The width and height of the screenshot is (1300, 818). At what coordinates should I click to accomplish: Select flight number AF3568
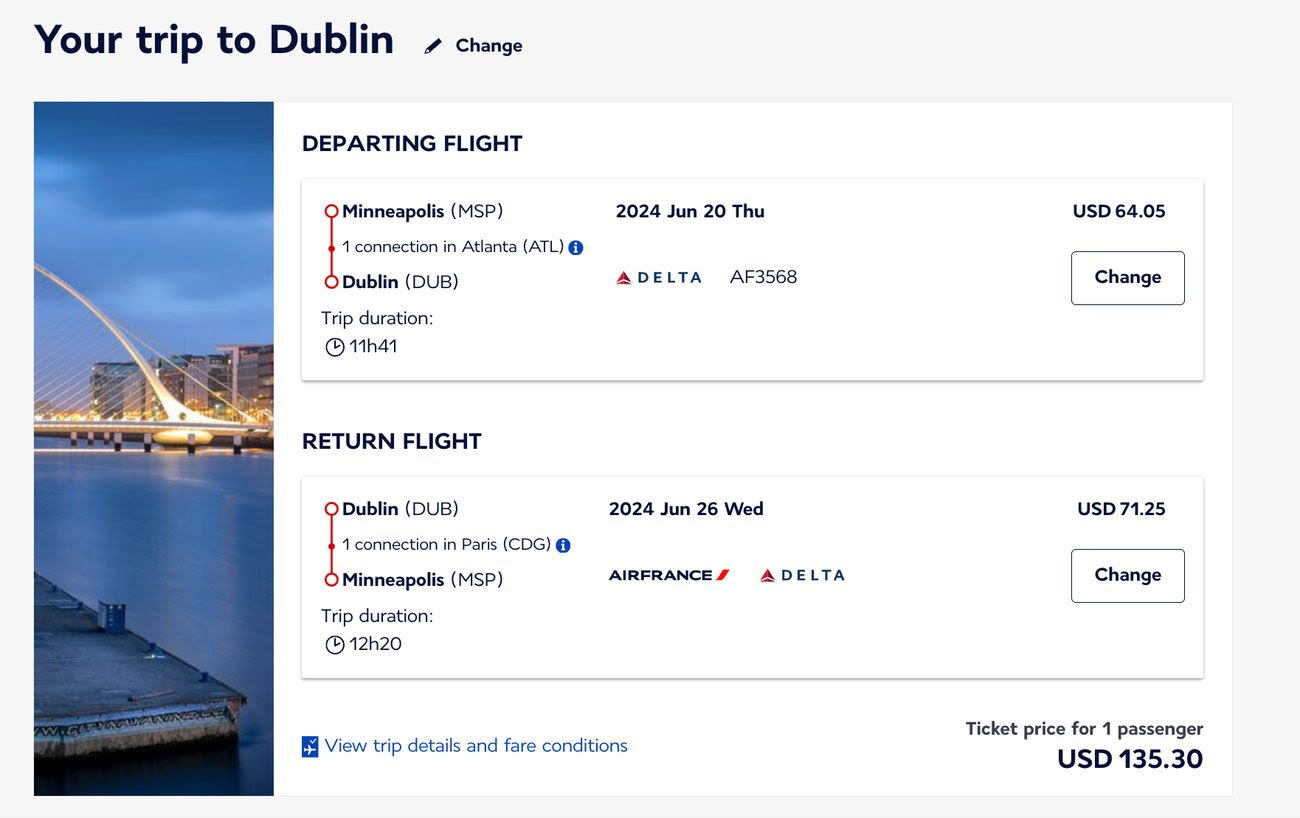[764, 277]
